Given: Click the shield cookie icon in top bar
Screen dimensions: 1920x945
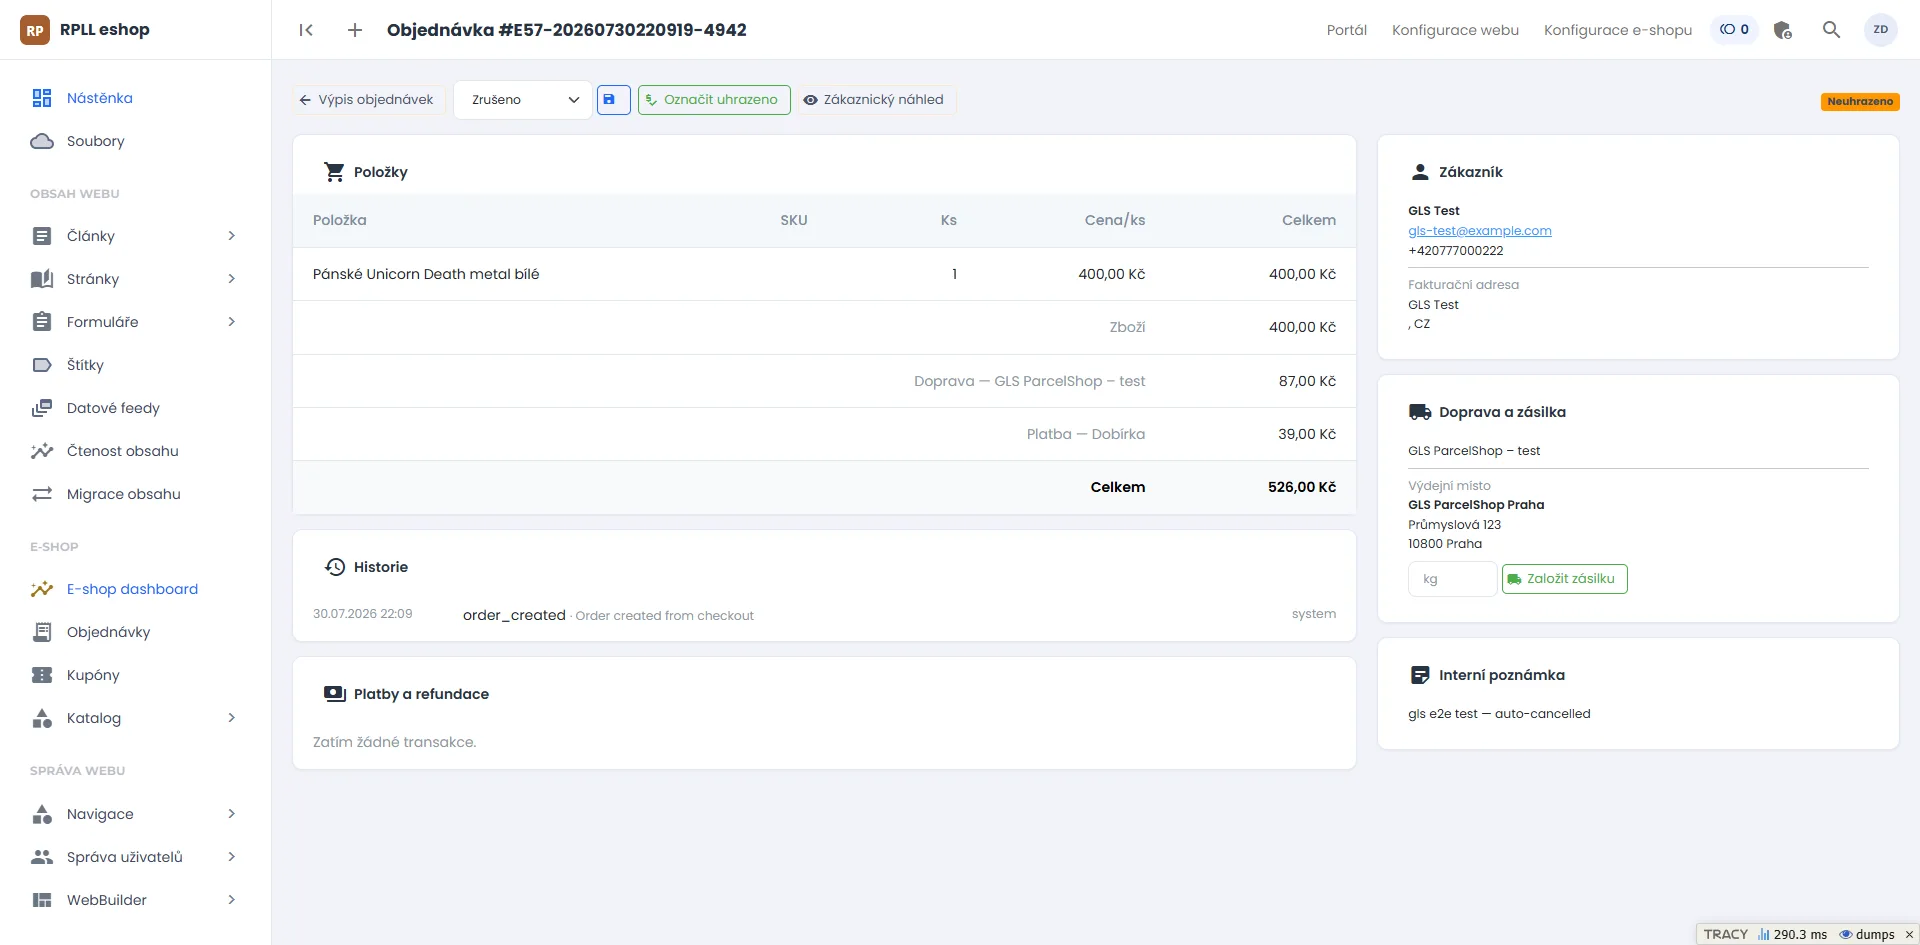Looking at the screenshot, I should 1783,30.
